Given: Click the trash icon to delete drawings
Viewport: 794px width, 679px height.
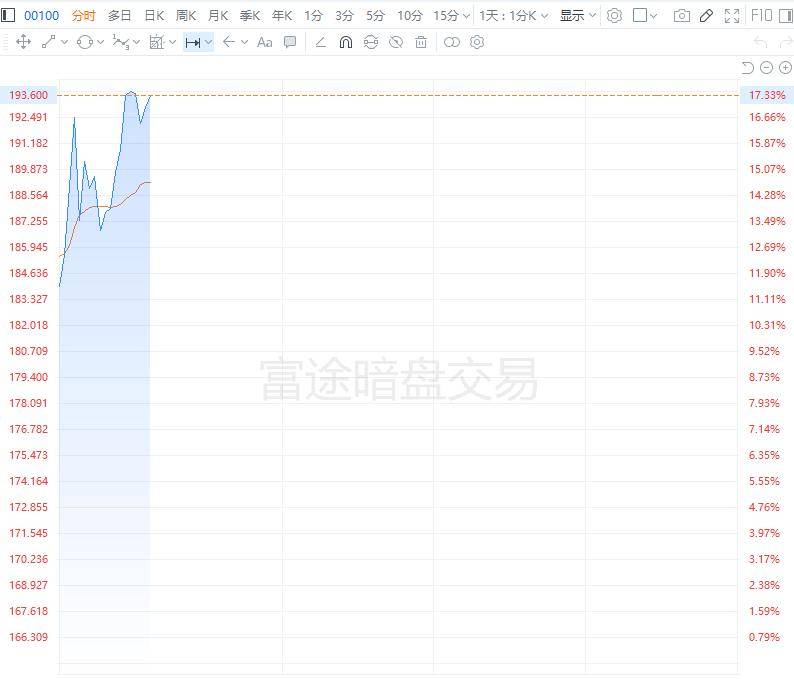Looking at the screenshot, I should pos(421,42).
